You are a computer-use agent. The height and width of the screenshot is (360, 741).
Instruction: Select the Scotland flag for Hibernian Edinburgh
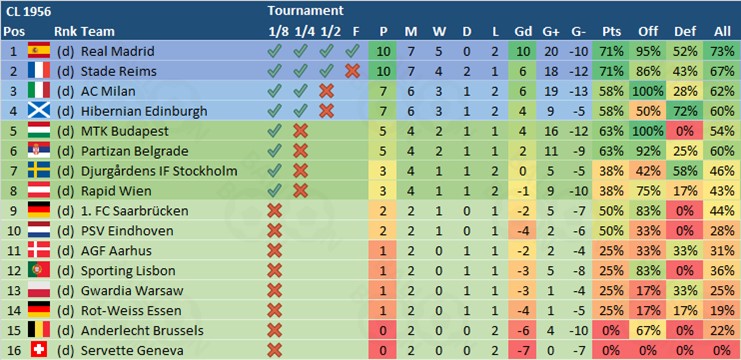[x=39, y=111]
